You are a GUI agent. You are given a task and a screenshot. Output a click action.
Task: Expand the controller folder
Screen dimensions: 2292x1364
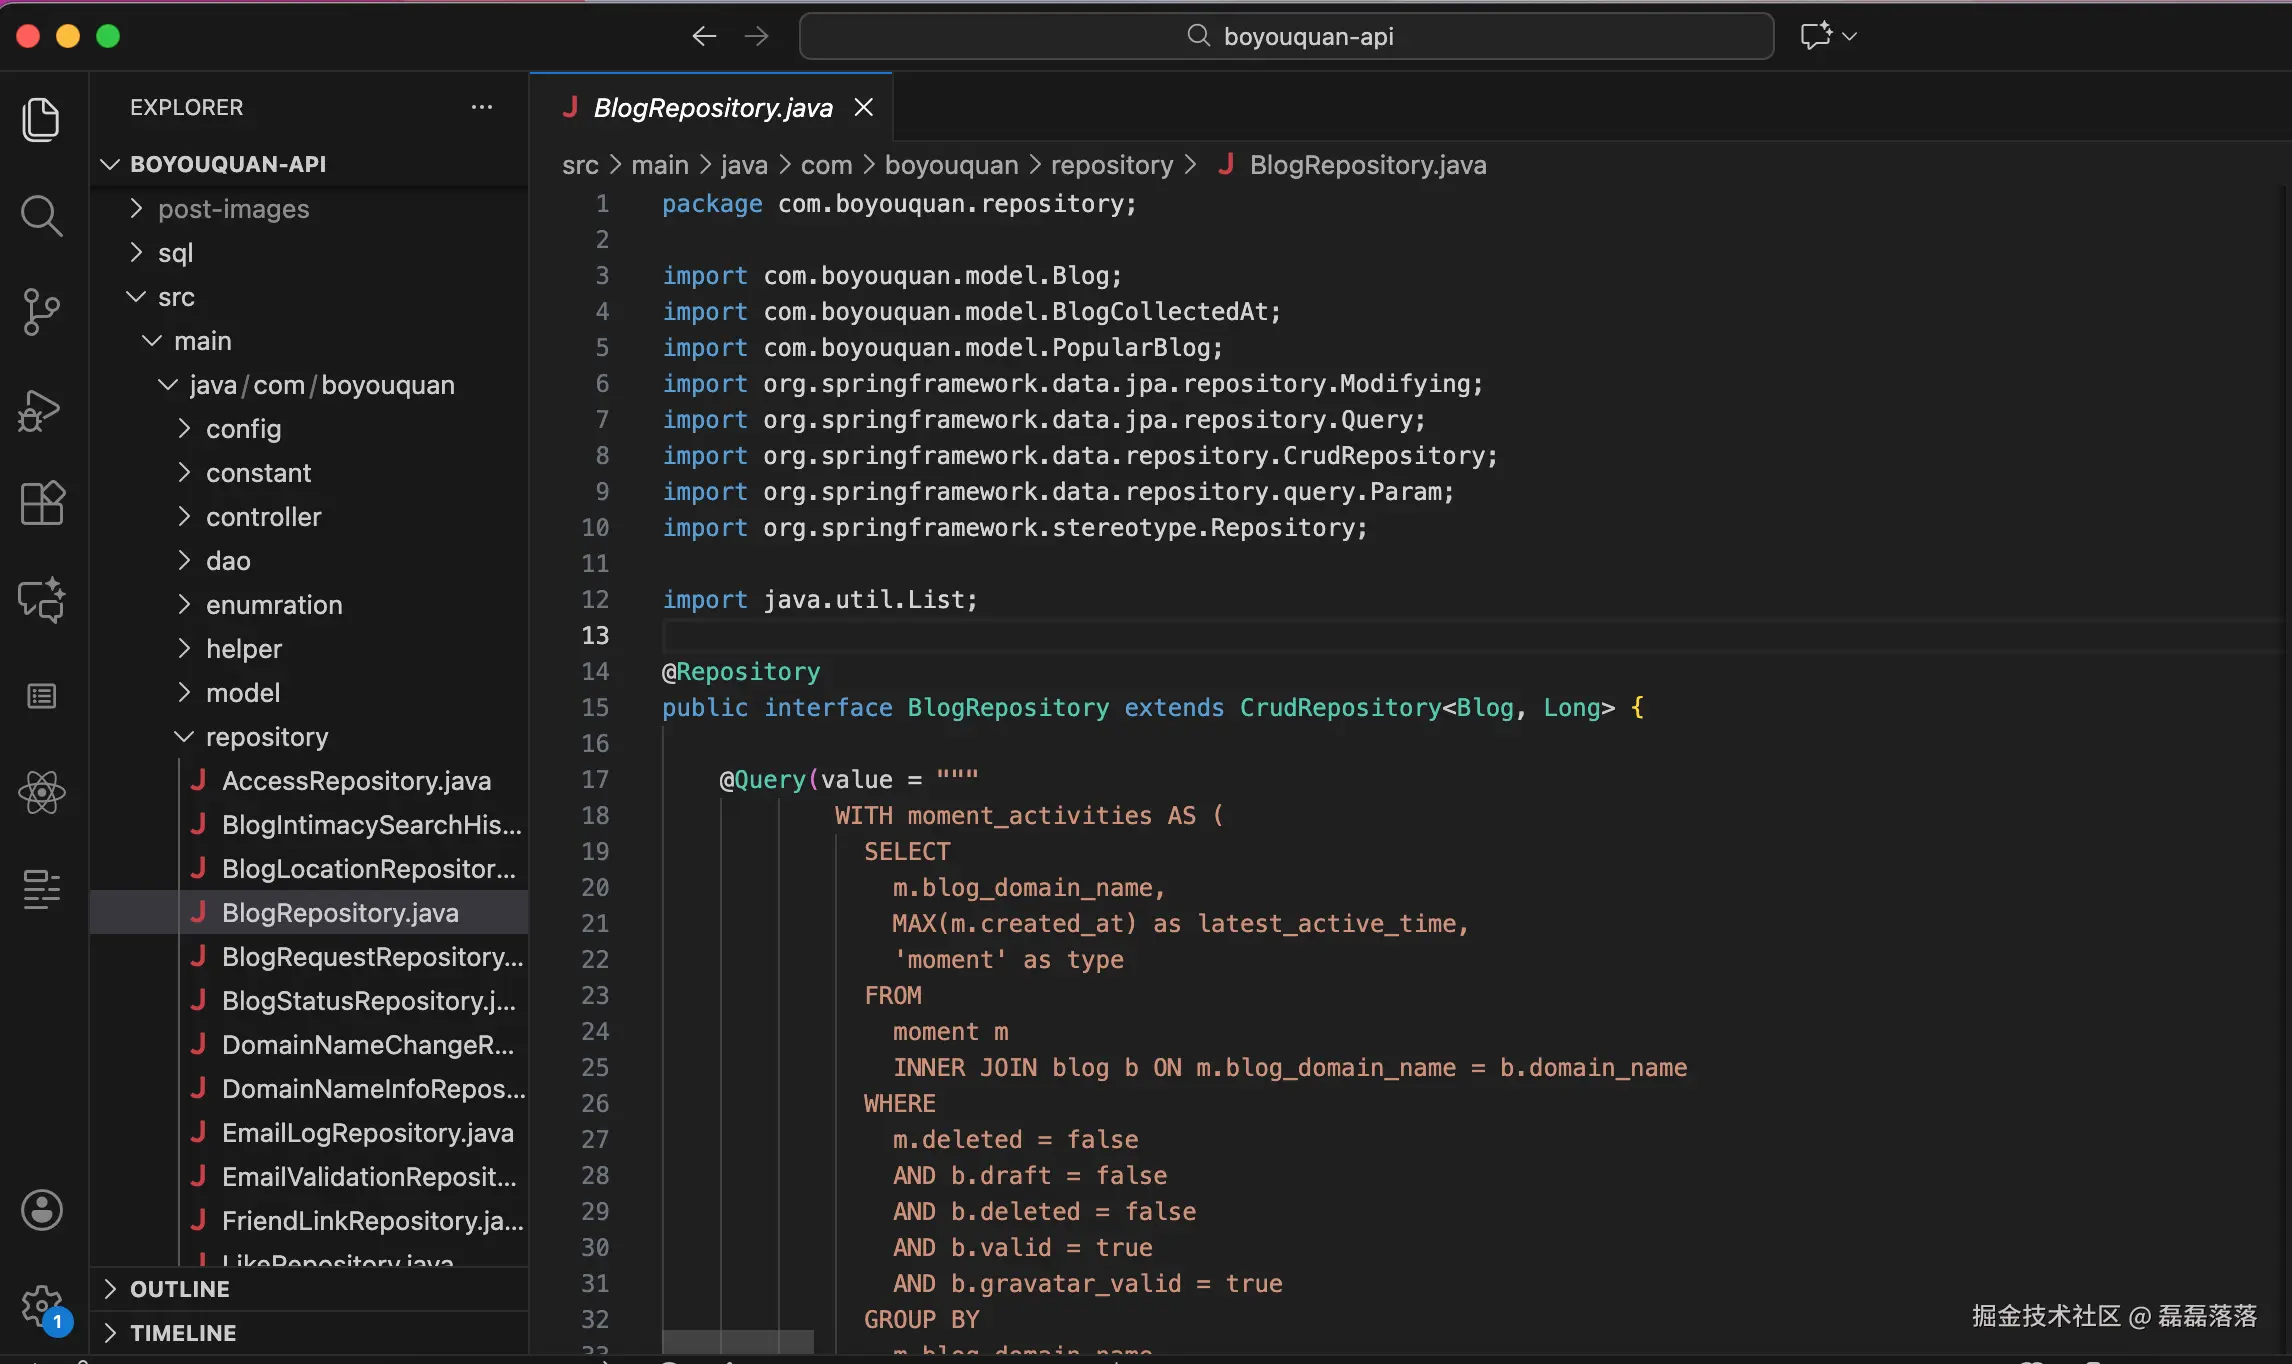(x=263, y=517)
